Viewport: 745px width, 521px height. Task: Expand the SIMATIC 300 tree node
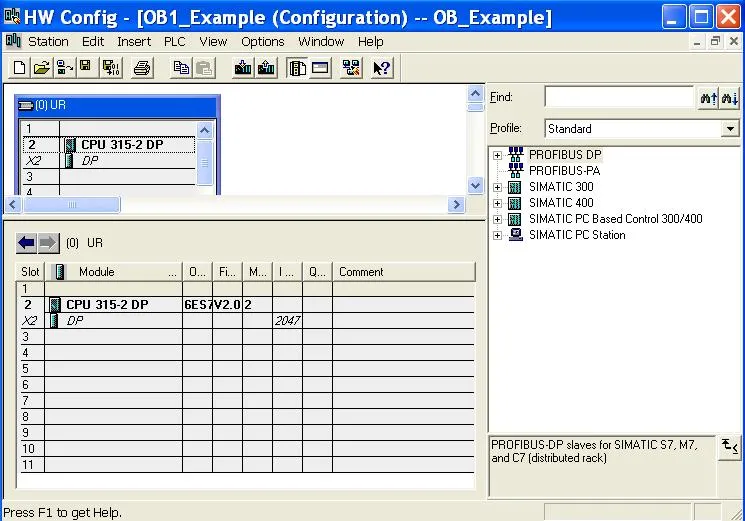[497, 187]
